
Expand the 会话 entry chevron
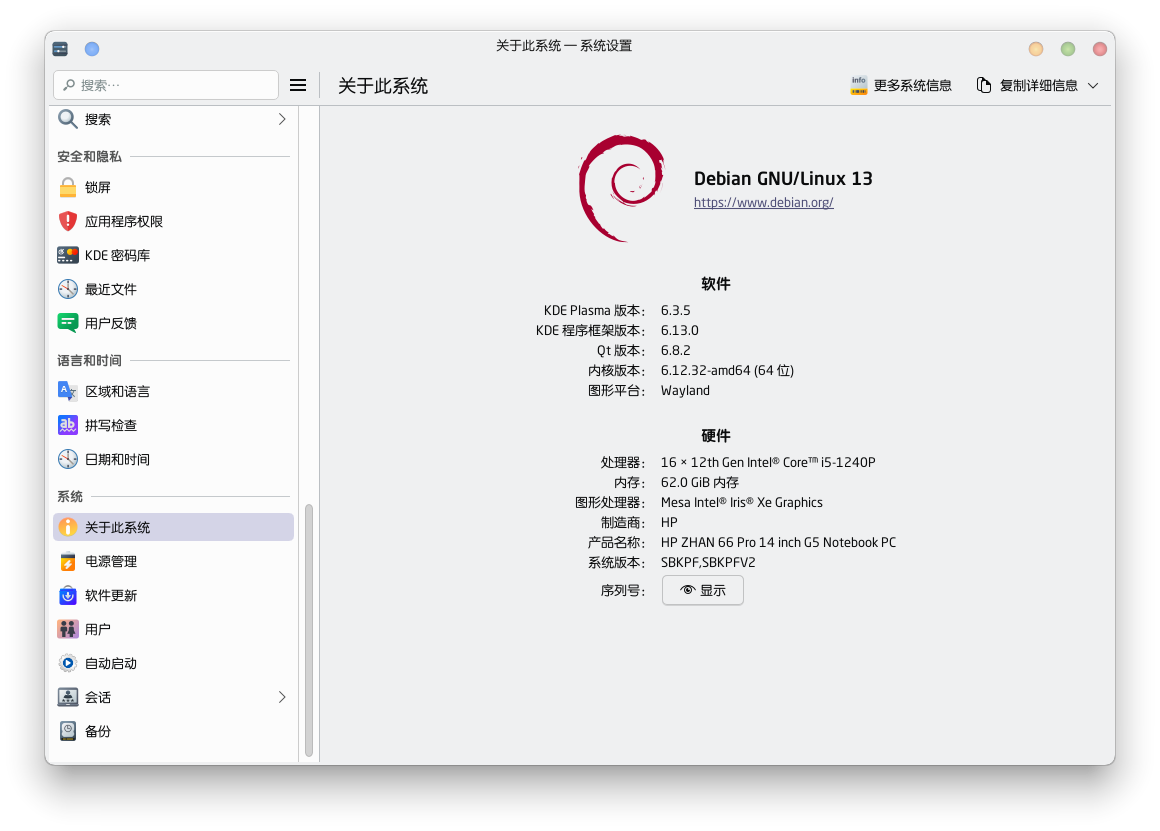pos(282,697)
